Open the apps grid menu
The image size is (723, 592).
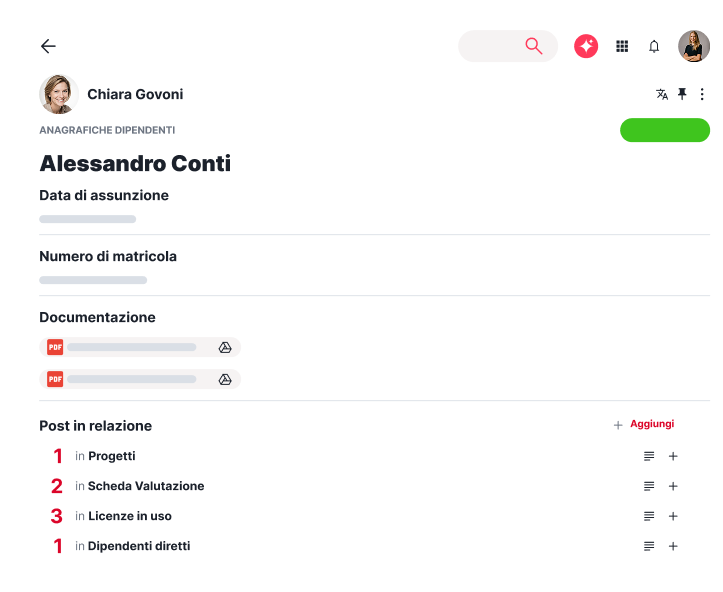tap(622, 46)
